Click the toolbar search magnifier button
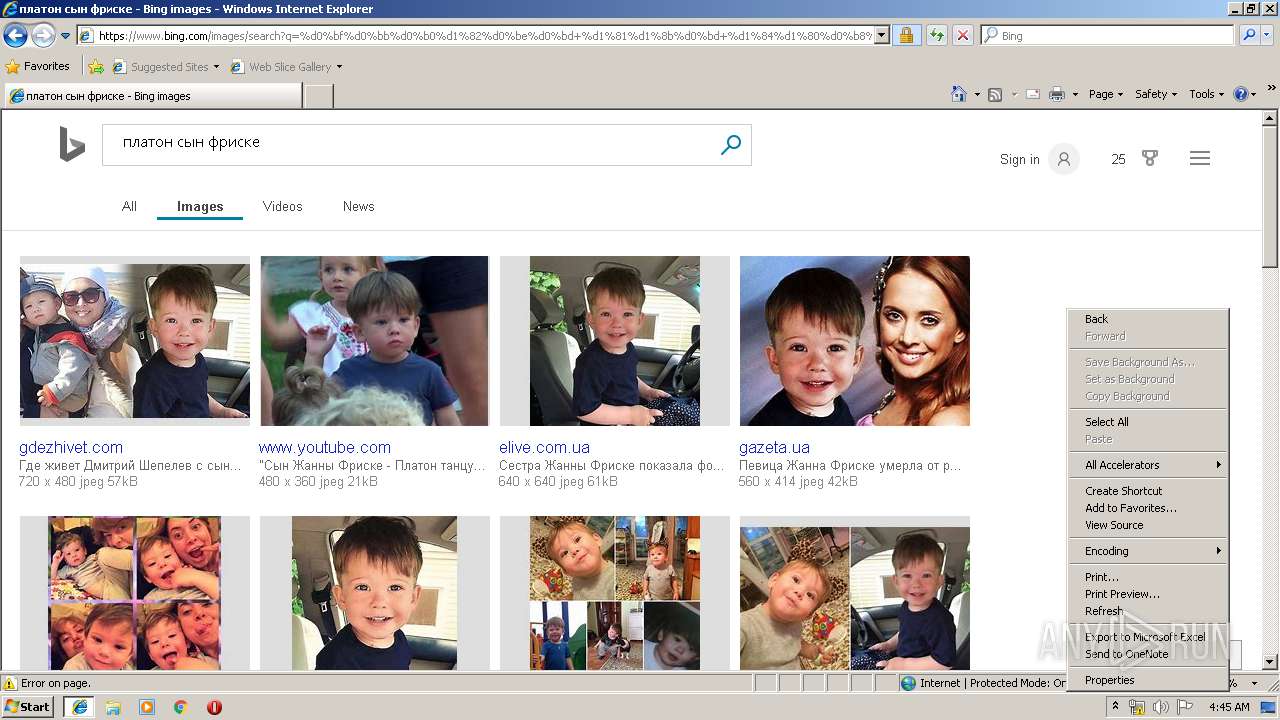 point(1248,35)
